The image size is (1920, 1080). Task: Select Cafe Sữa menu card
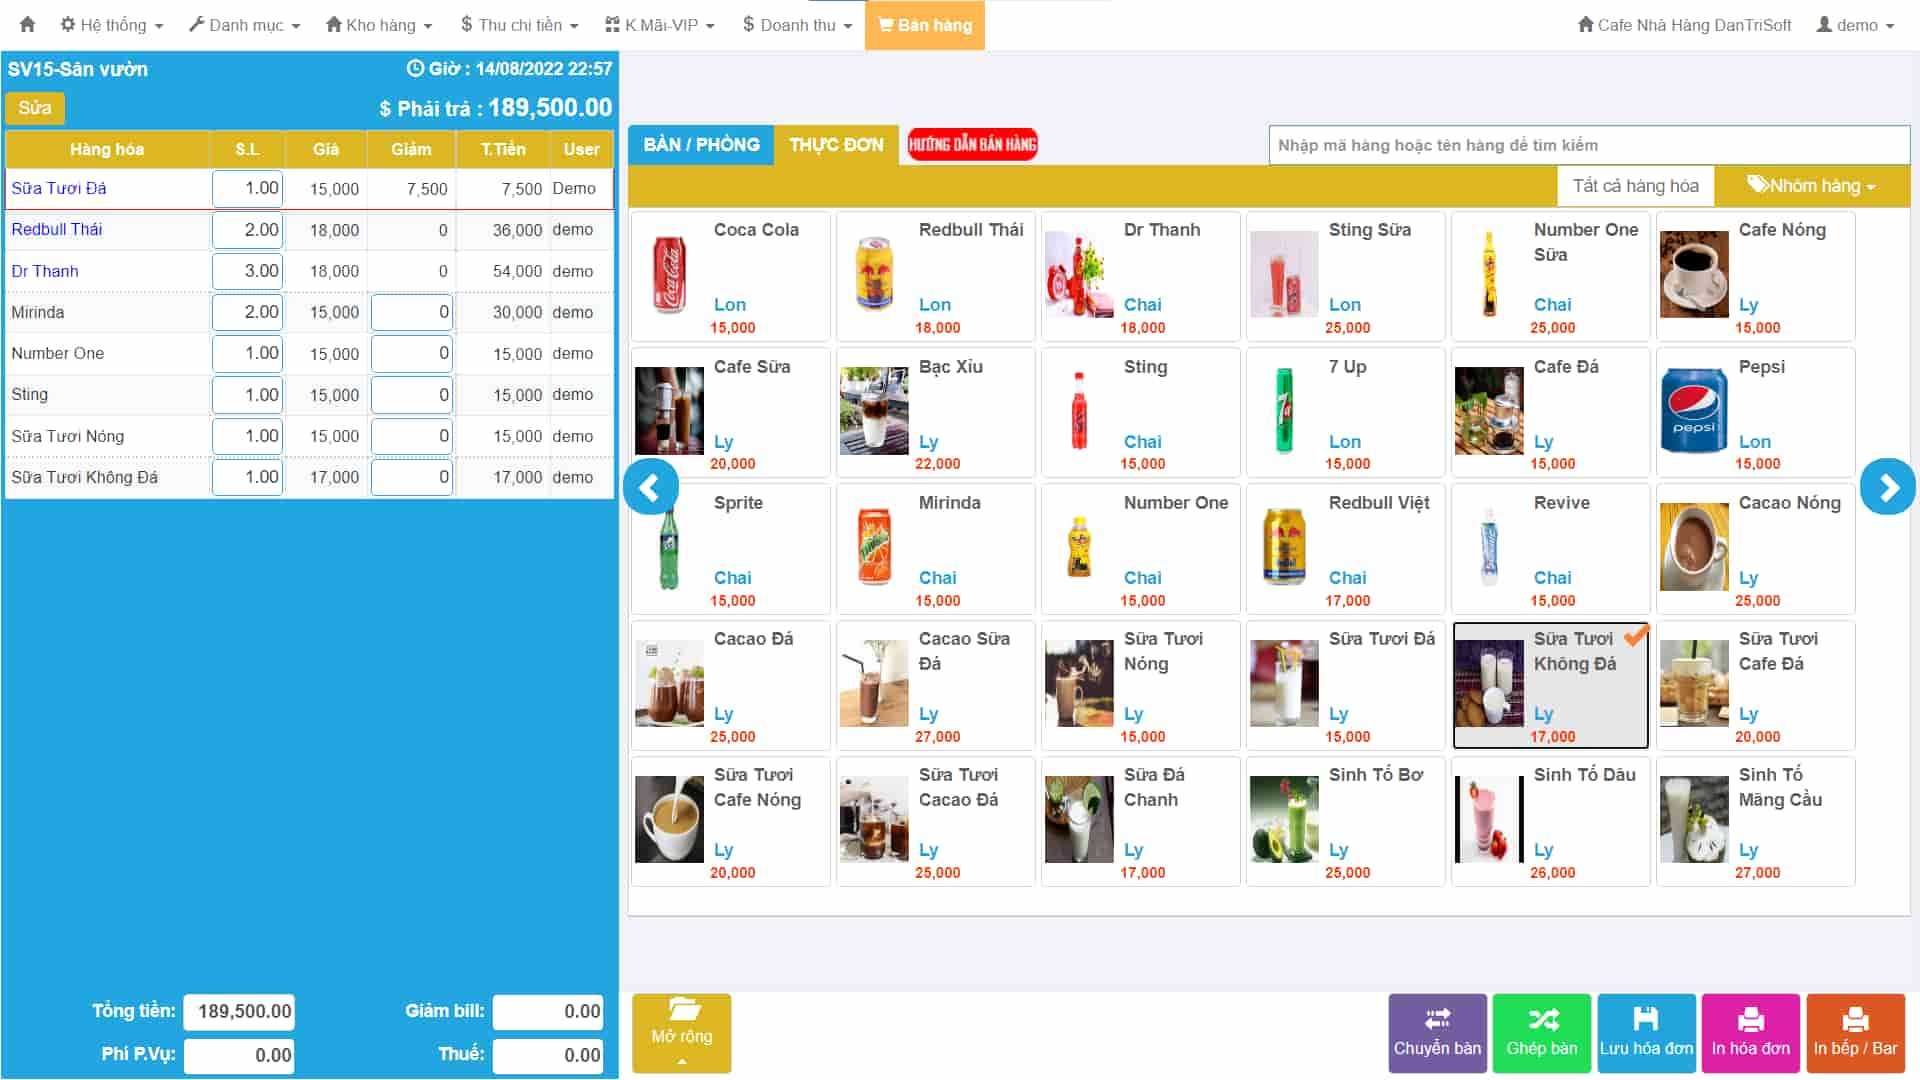pos(731,413)
